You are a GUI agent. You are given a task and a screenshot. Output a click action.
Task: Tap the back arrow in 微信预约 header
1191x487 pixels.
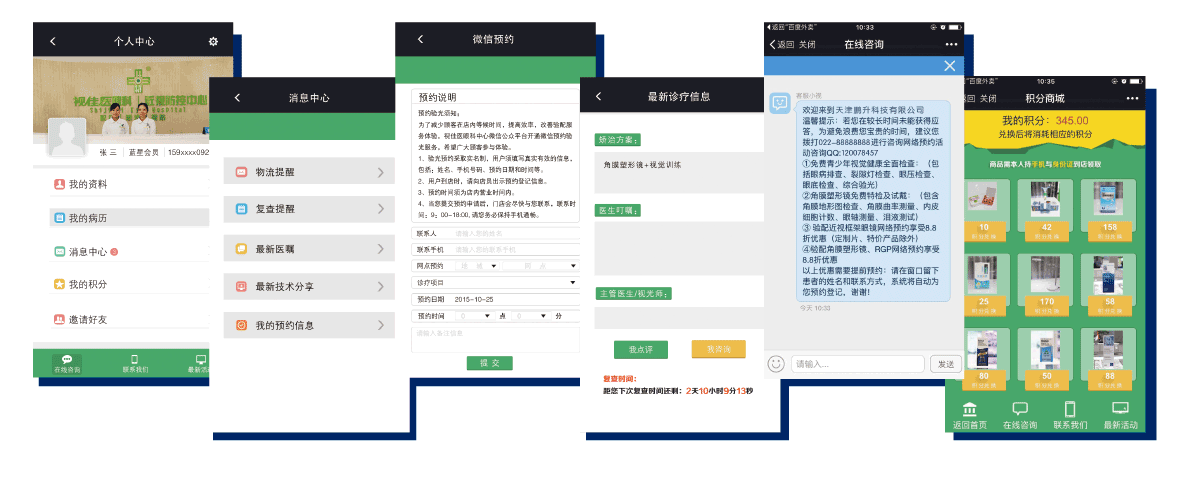click(420, 39)
